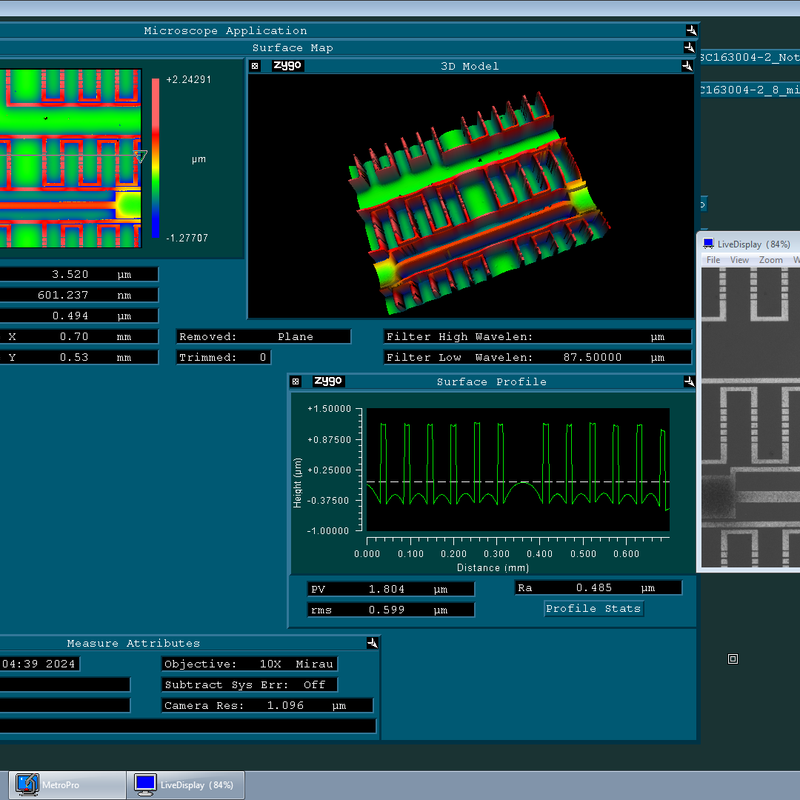This screenshot has width=800, height=800.
Task: Toggle the Surface Profile corner box control
Action: [296, 382]
